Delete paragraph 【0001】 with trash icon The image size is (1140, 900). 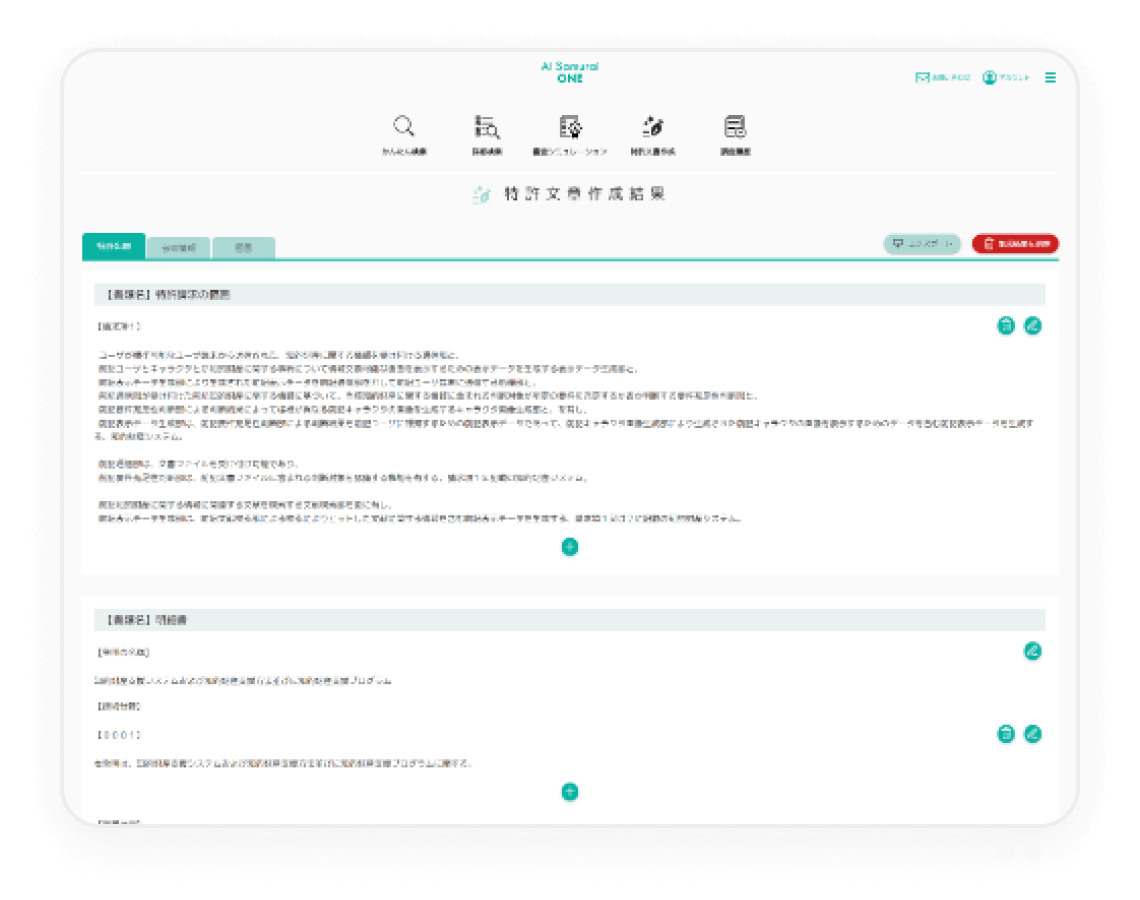[x=1005, y=734]
